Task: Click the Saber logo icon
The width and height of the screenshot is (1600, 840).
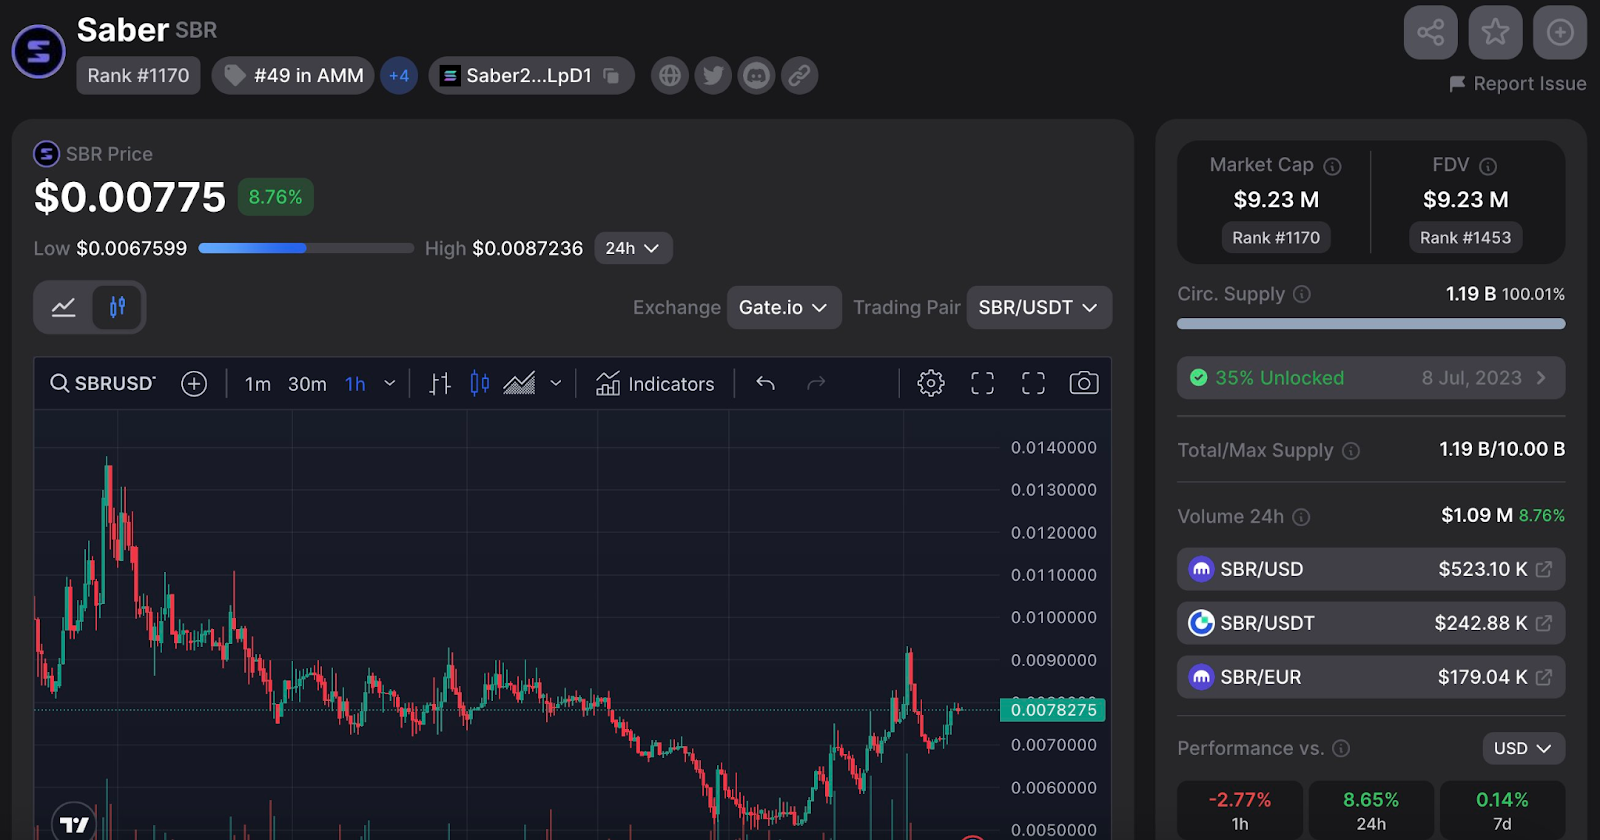Action: coord(39,50)
